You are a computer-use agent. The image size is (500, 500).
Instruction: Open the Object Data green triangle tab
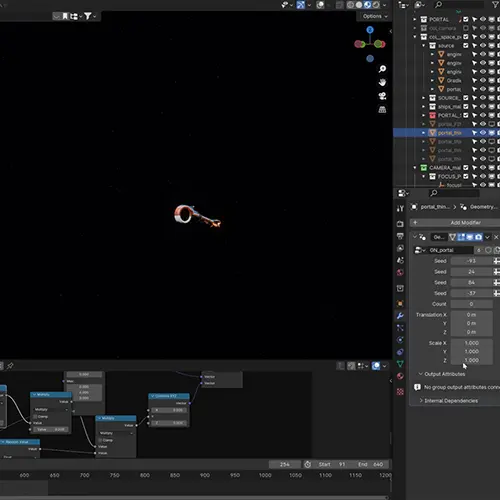coord(400,364)
